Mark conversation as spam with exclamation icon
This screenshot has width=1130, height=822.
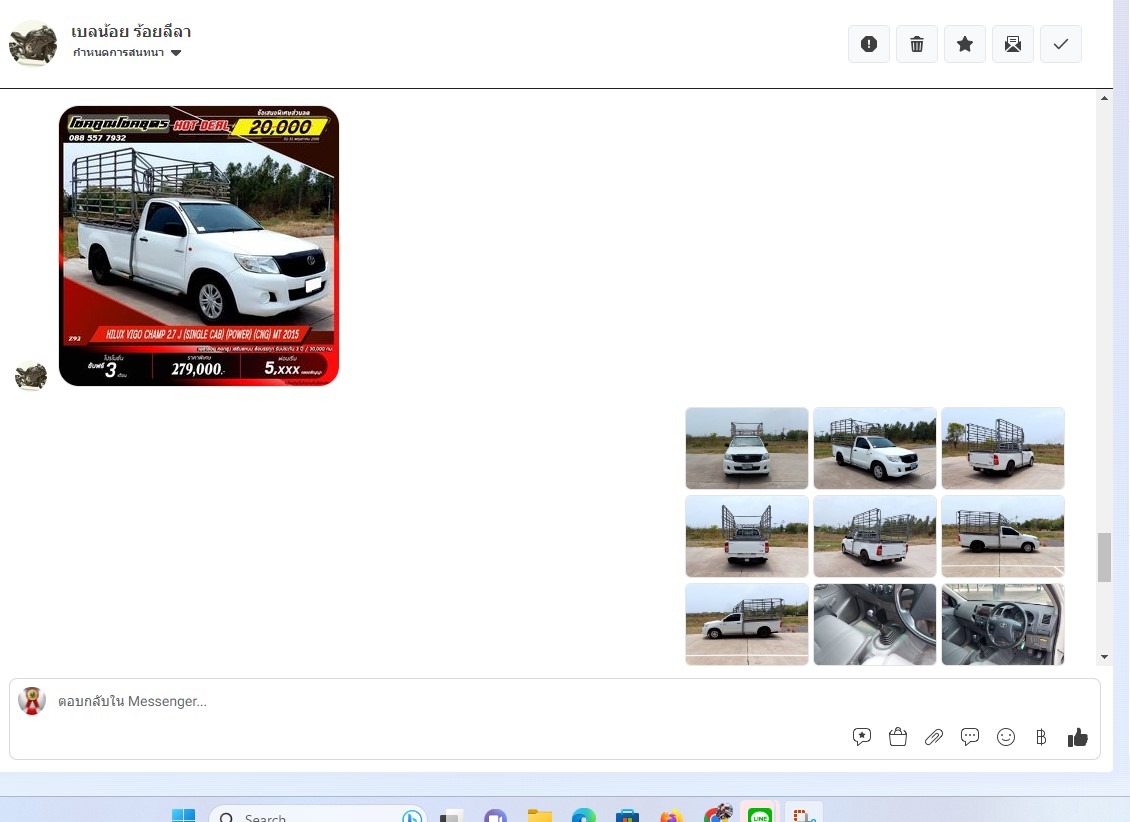click(869, 44)
